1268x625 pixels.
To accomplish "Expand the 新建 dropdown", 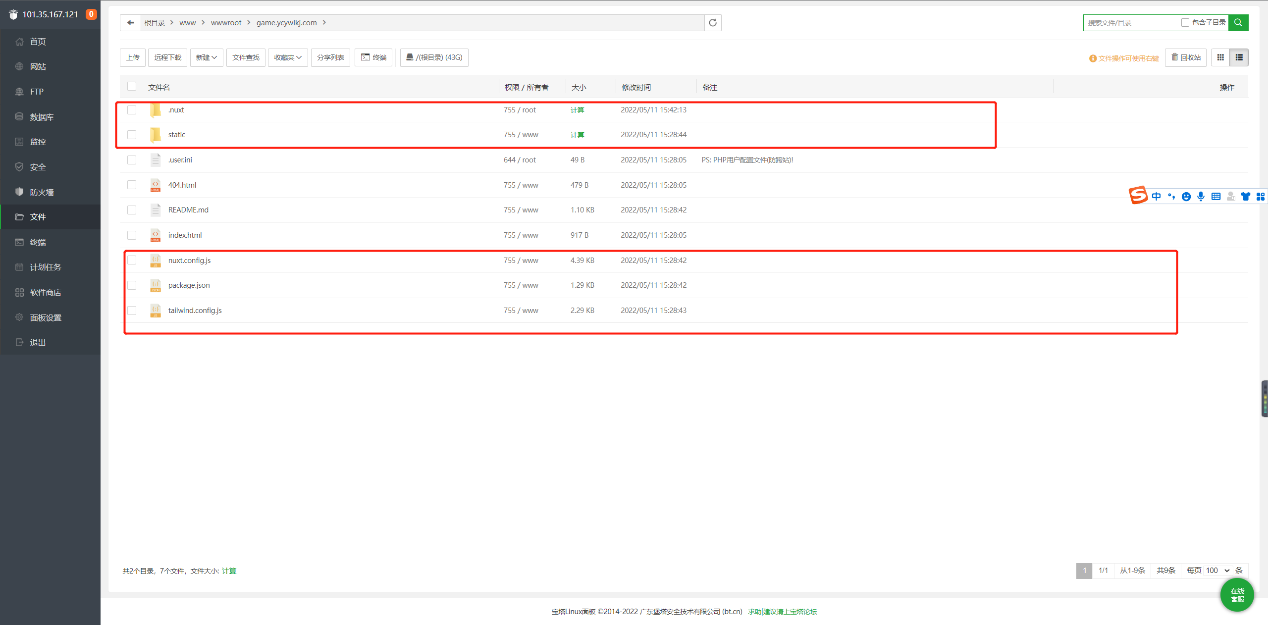I will [x=207, y=58].
